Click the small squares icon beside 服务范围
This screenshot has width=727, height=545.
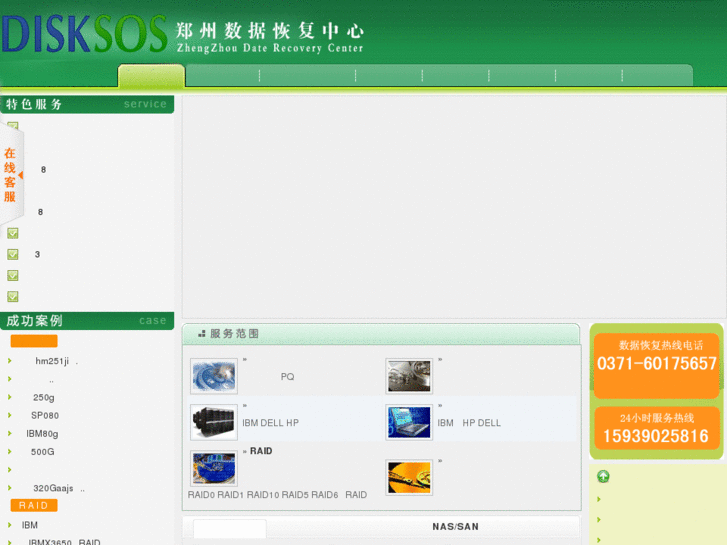click(202, 333)
